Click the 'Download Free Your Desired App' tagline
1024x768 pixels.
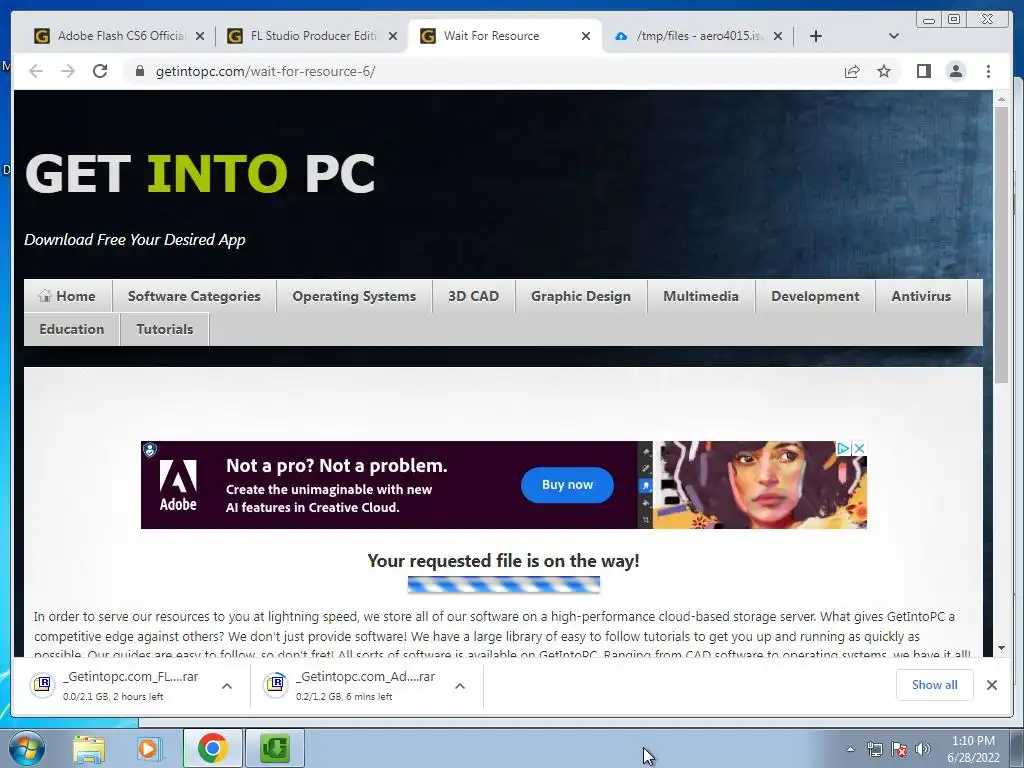(x=135, y=240)
